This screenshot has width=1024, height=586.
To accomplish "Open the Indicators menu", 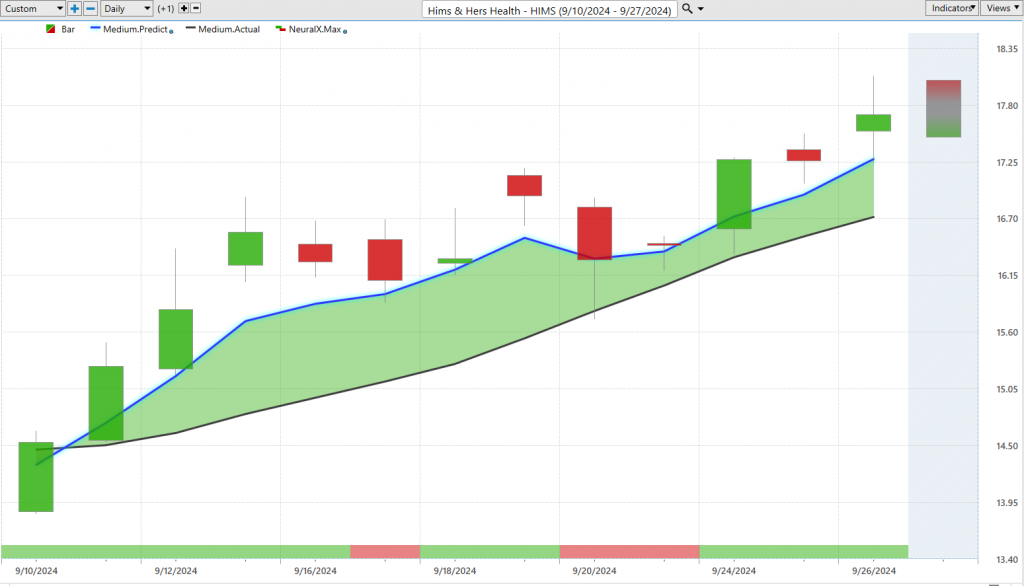I will 952,8.
